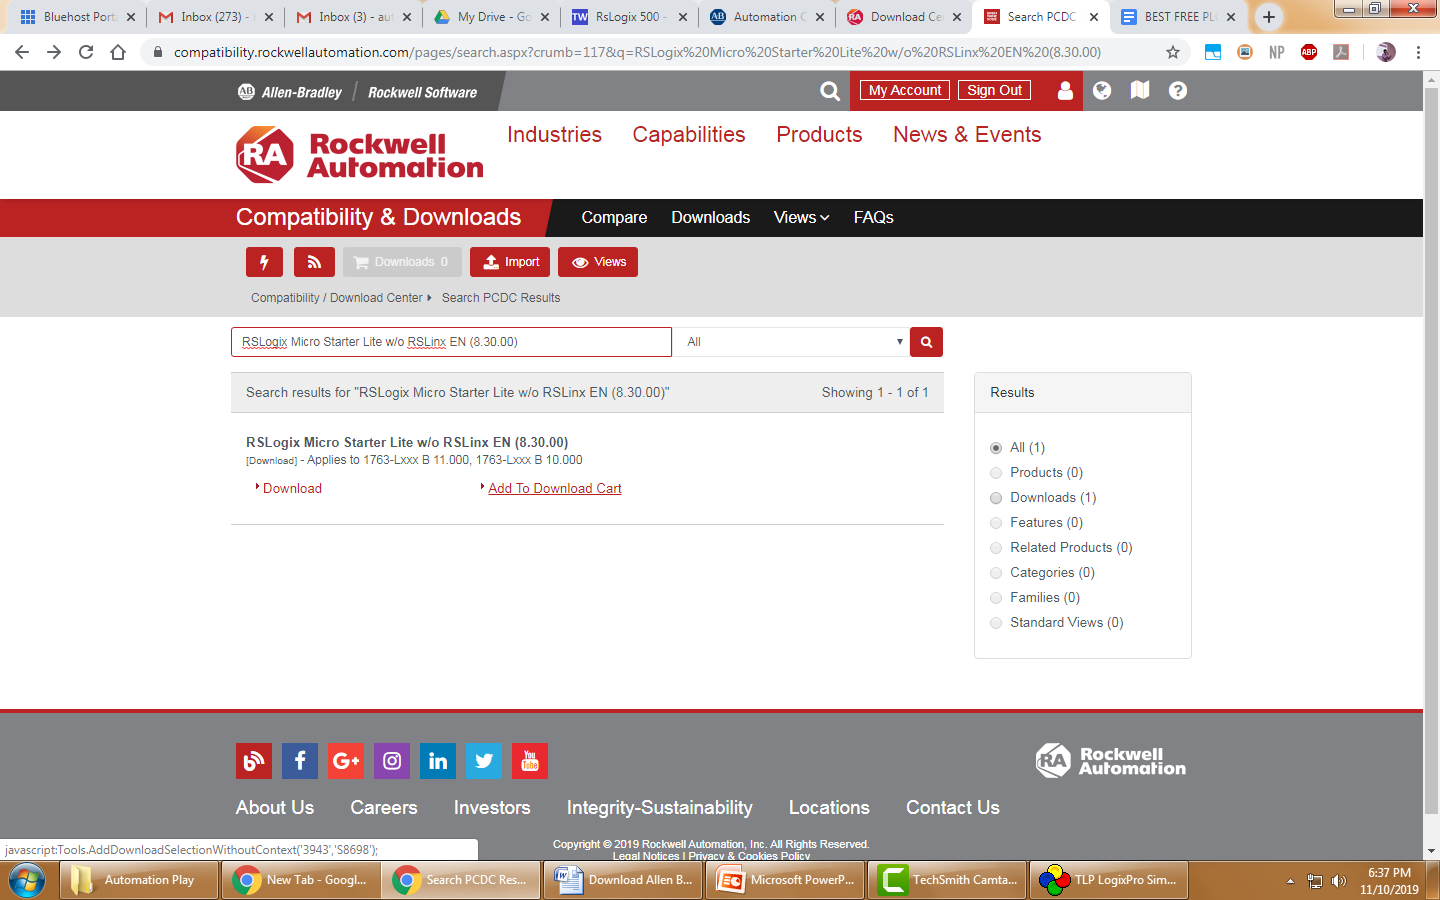1440x900 pixels.
Task: Open the LinkedIn icon in footer
Action: 438,761
